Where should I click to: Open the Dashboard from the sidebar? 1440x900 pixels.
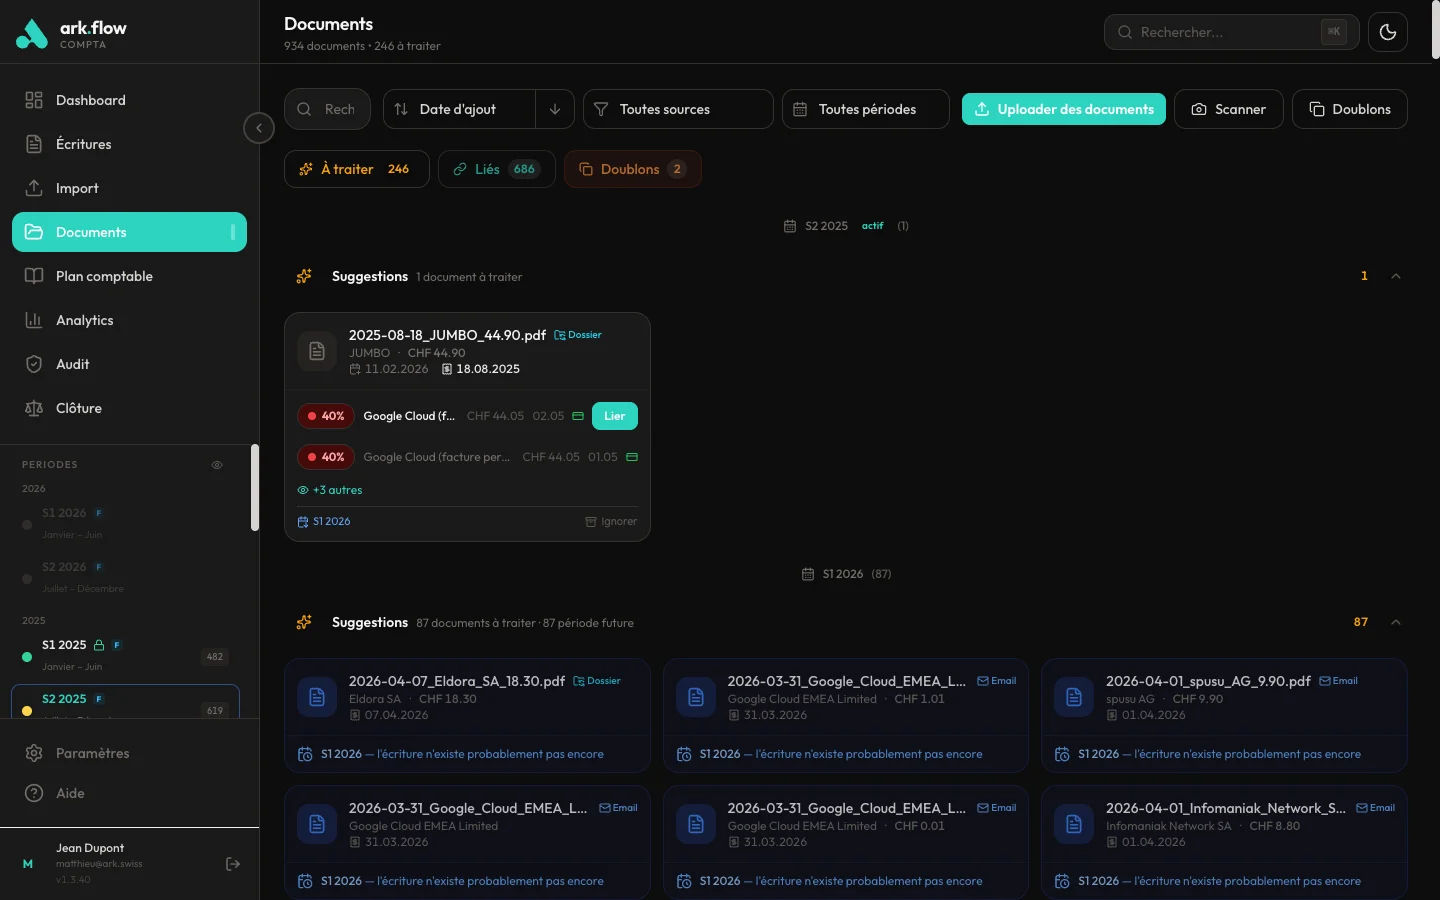91,100
